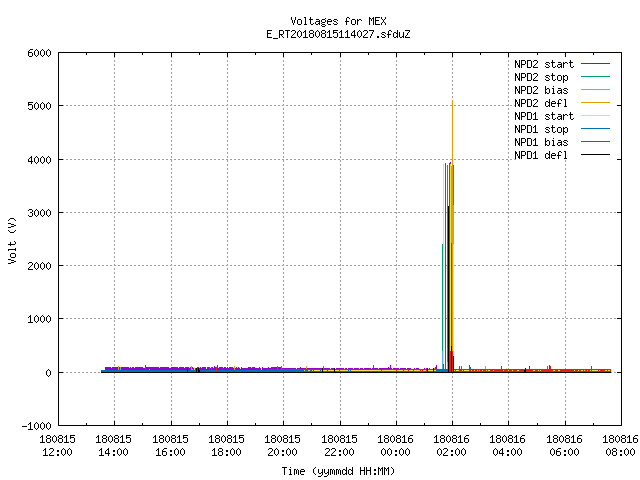The width and height of the screenshot is (640, 480).
Task: Click the orange spike peak above 5000 V
Action: (452, 102)
